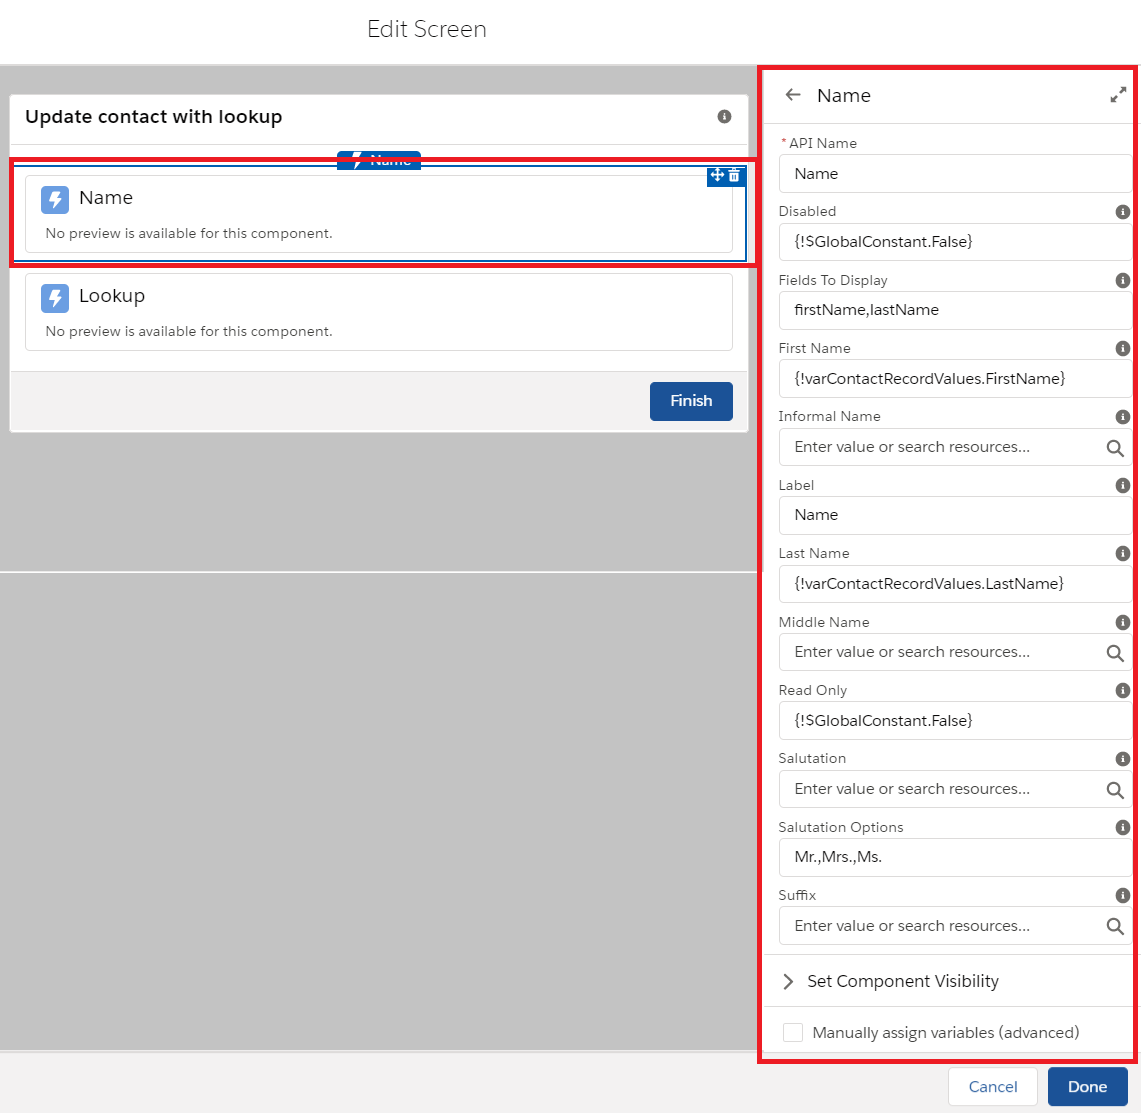Show help for the Read Only field

1123,690
